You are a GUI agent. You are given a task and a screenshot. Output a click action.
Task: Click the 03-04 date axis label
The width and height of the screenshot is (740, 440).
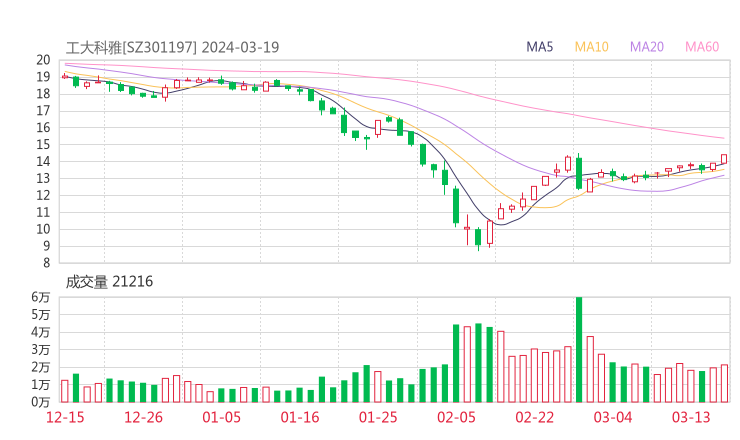click(613, 417)
